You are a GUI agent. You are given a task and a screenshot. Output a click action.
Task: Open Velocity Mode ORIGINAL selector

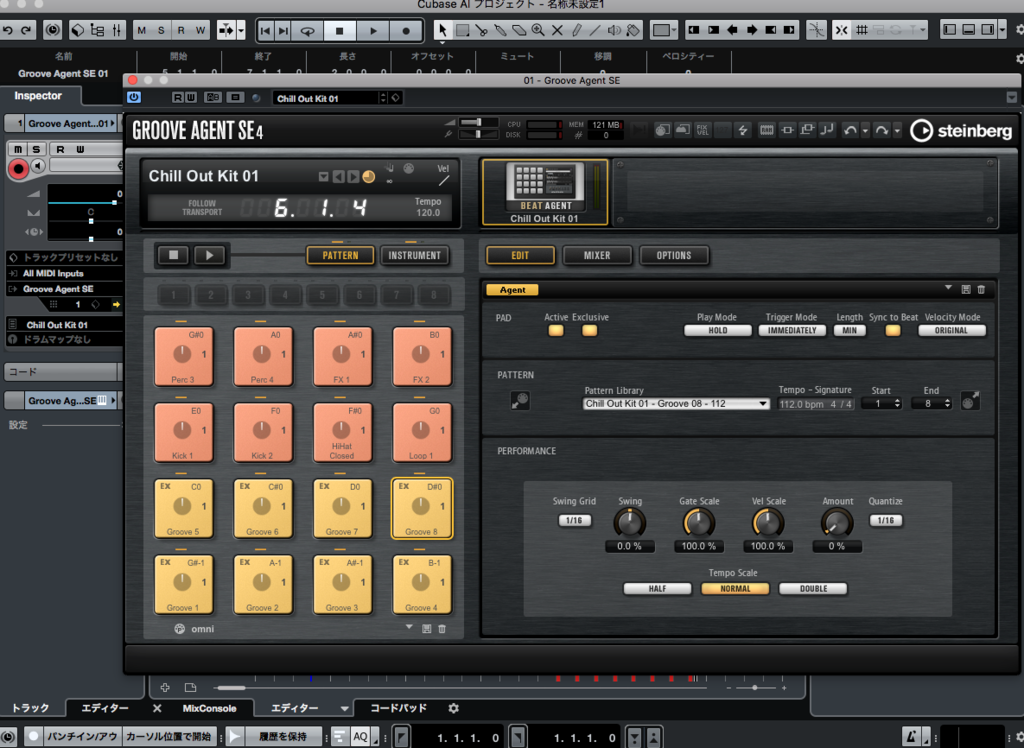point(952,331)
